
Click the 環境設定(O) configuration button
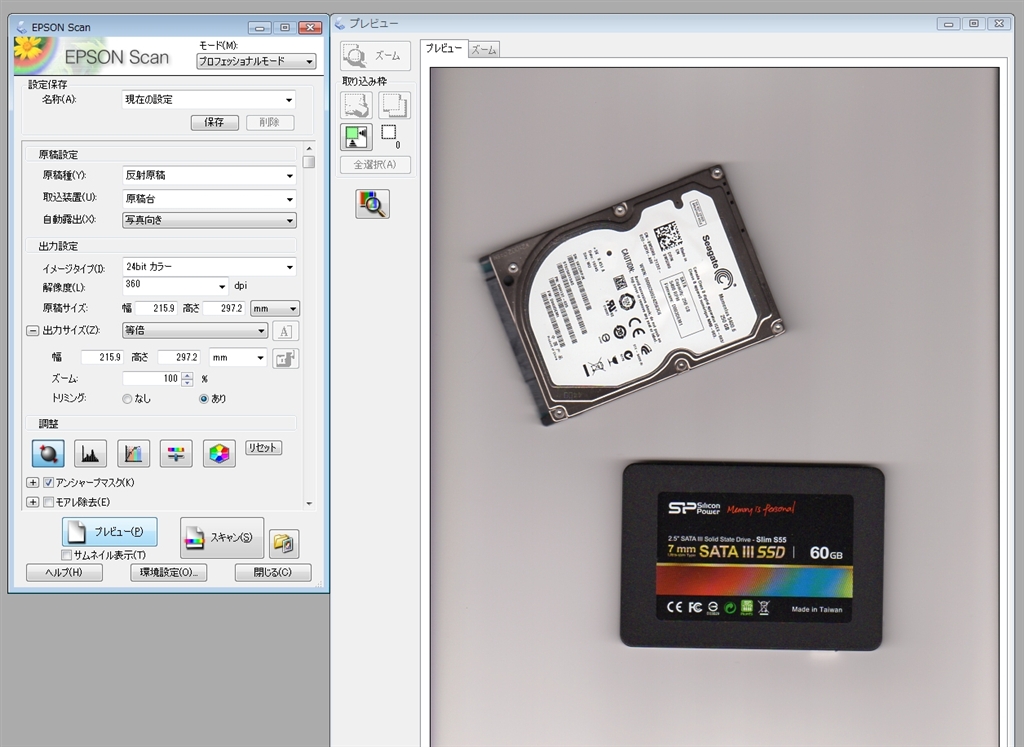(168, 573)
